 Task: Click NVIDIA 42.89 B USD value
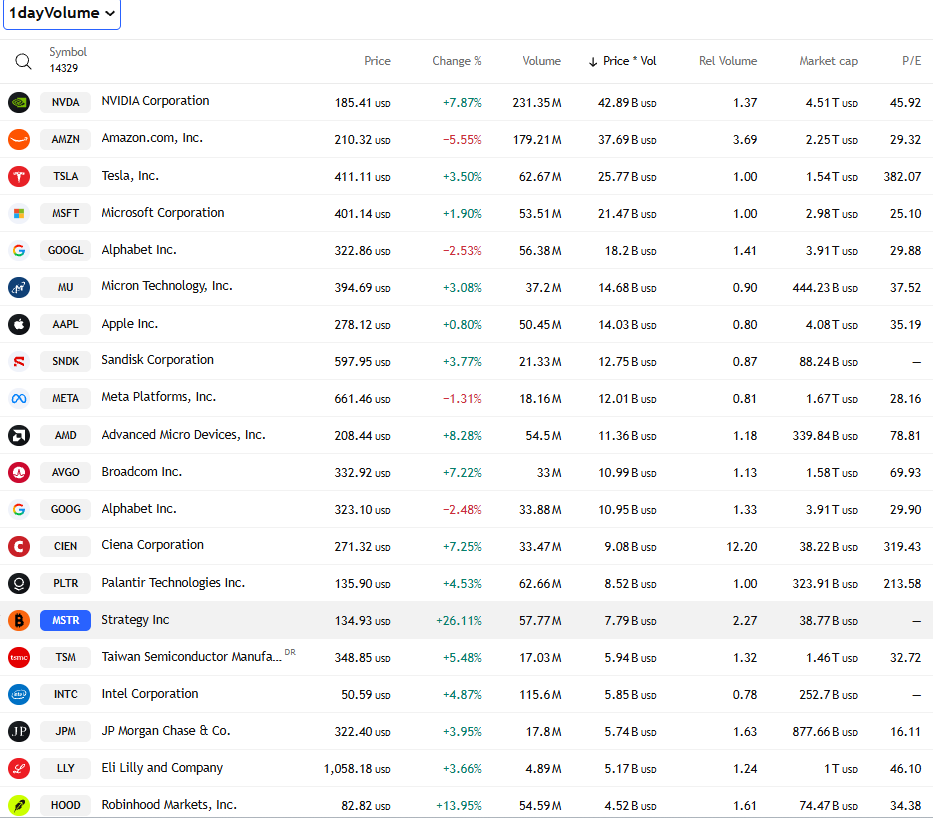point(627,103)
